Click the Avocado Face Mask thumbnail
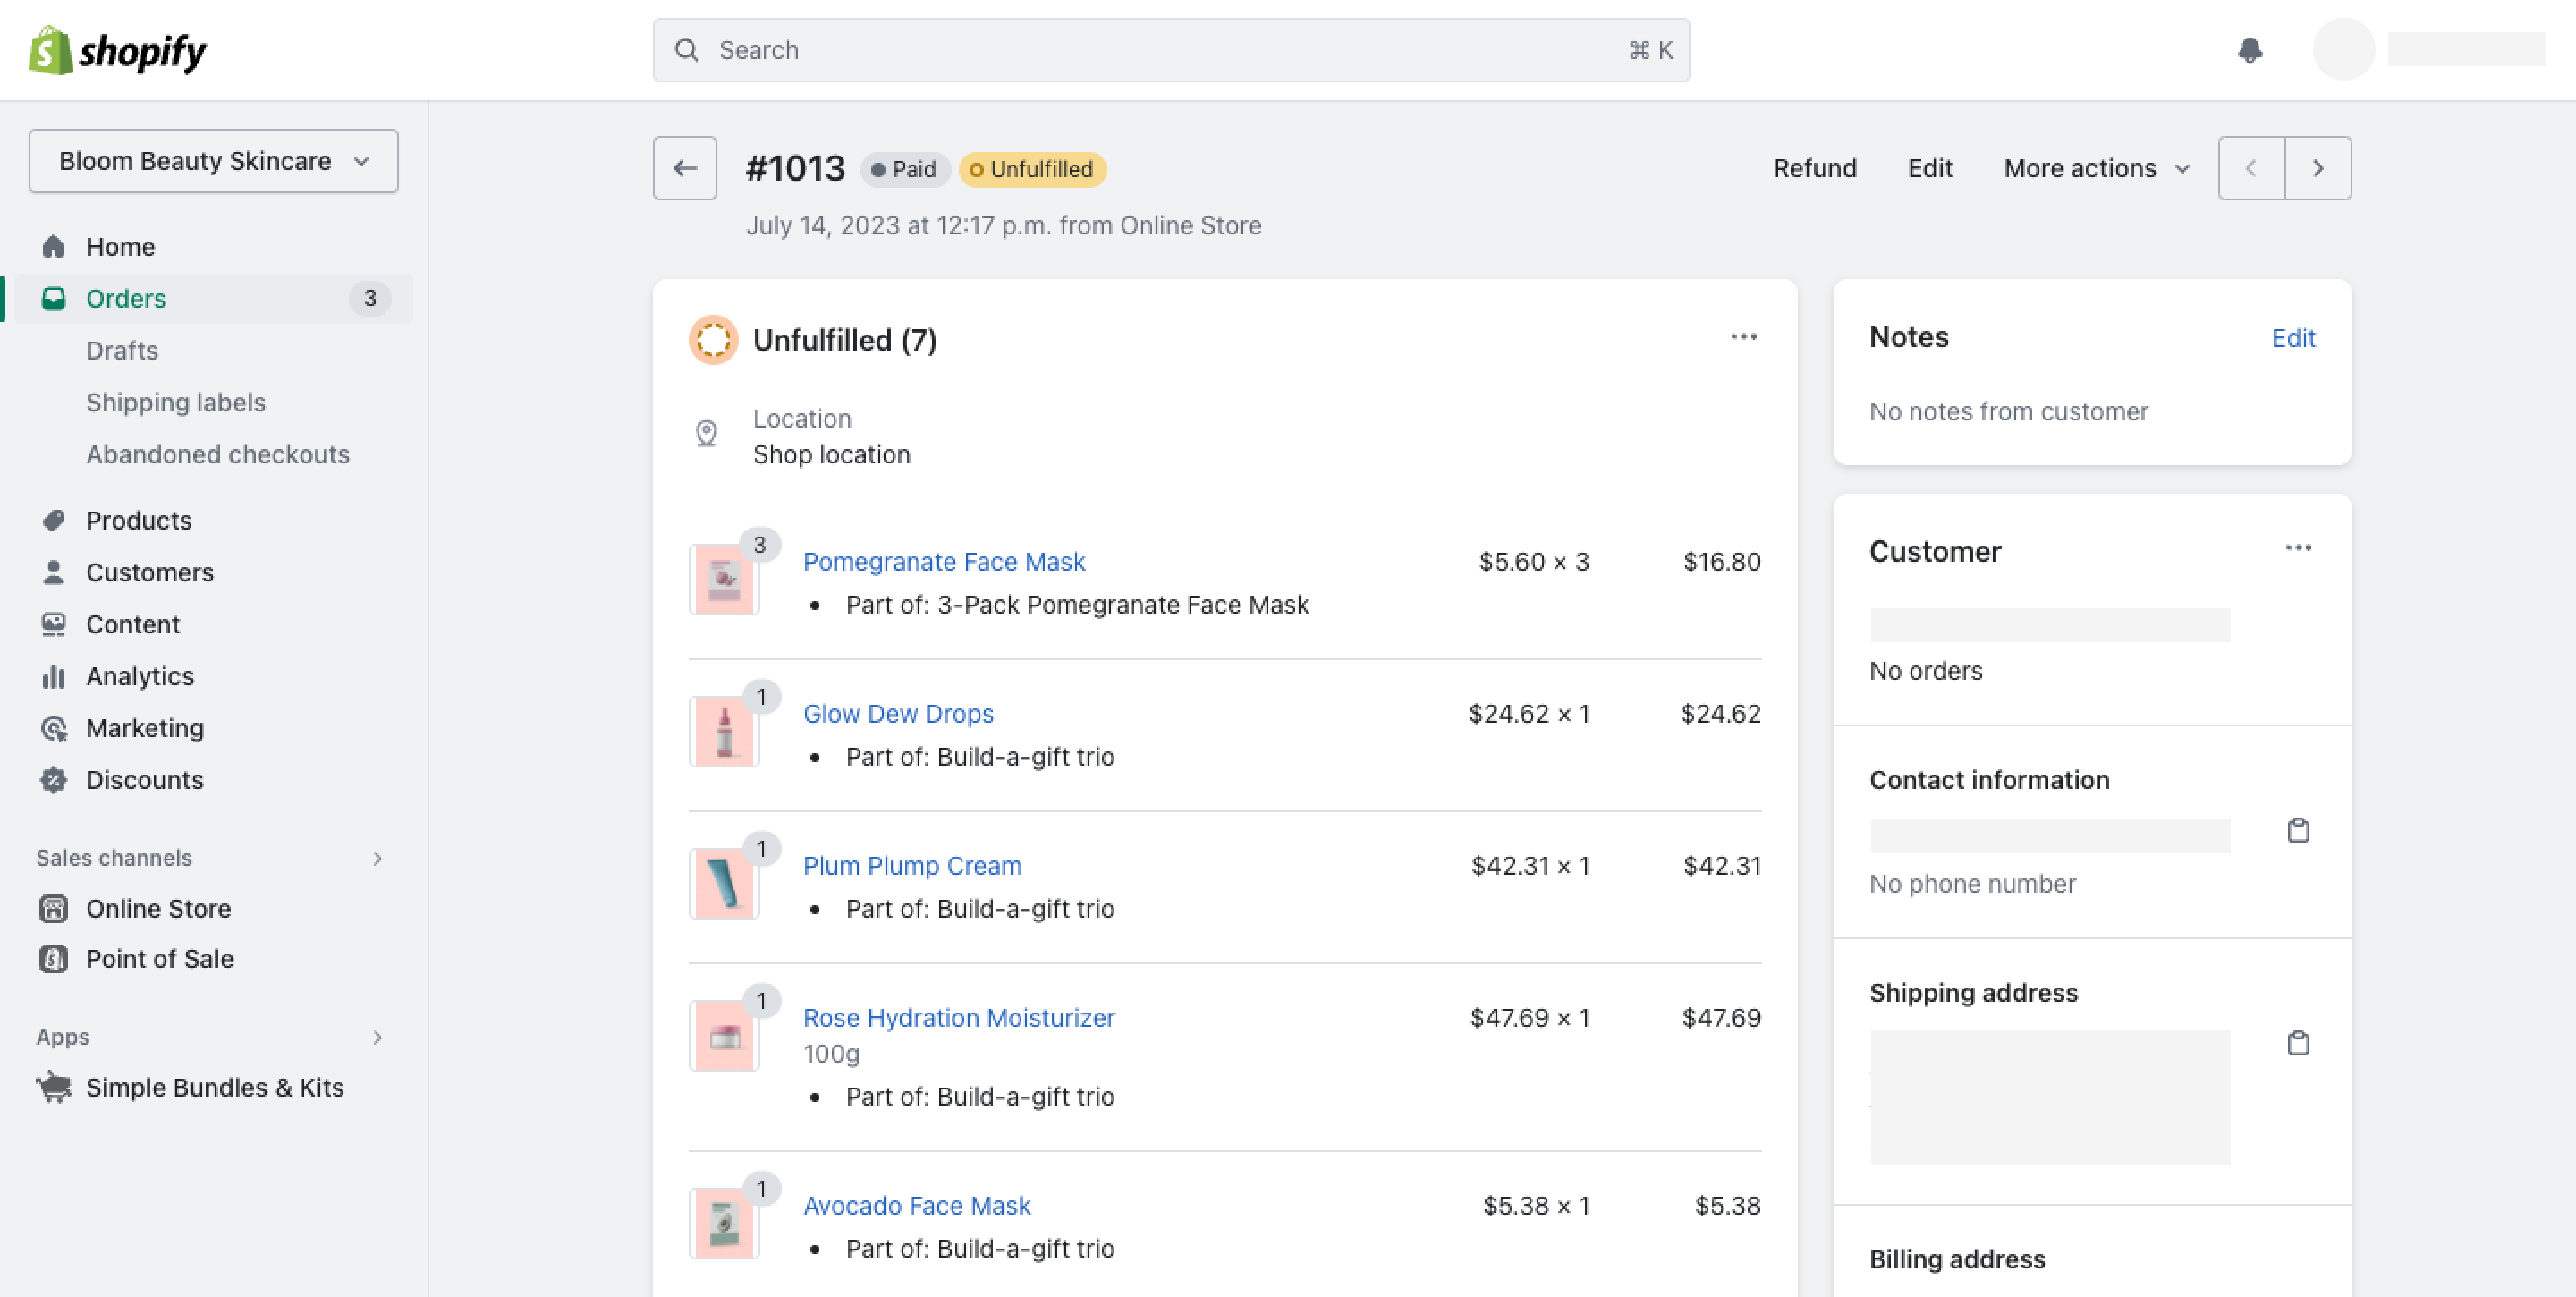The width and height of the screenshot is (2576, 1297). [724, 1223]
